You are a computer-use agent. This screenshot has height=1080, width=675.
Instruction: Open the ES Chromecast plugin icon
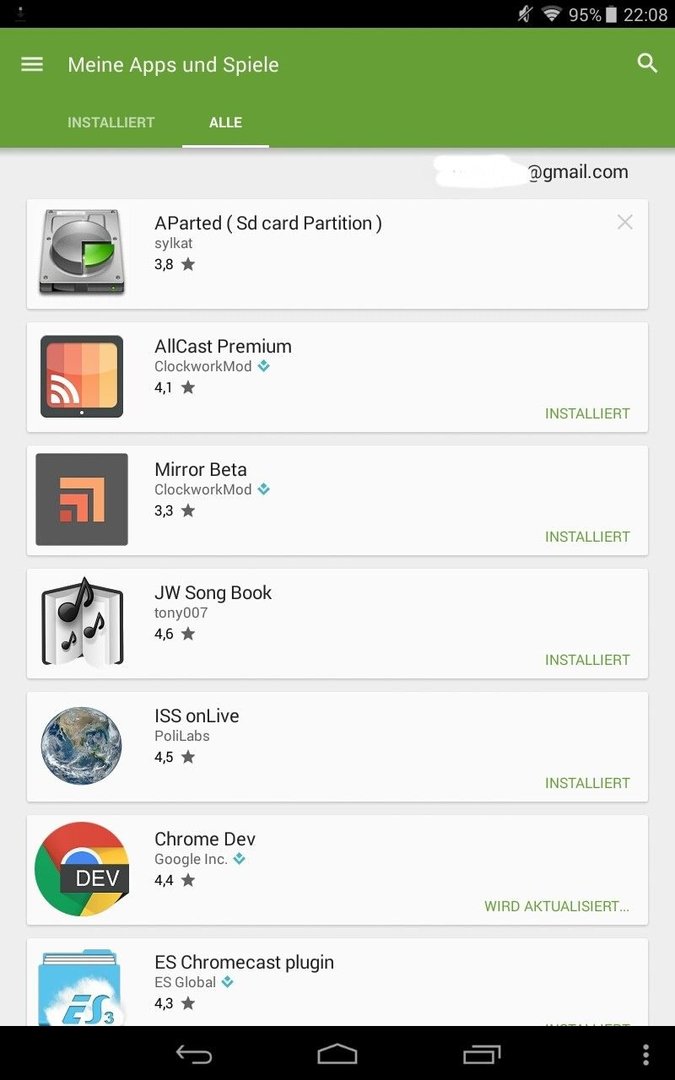(x=81, y=988)
